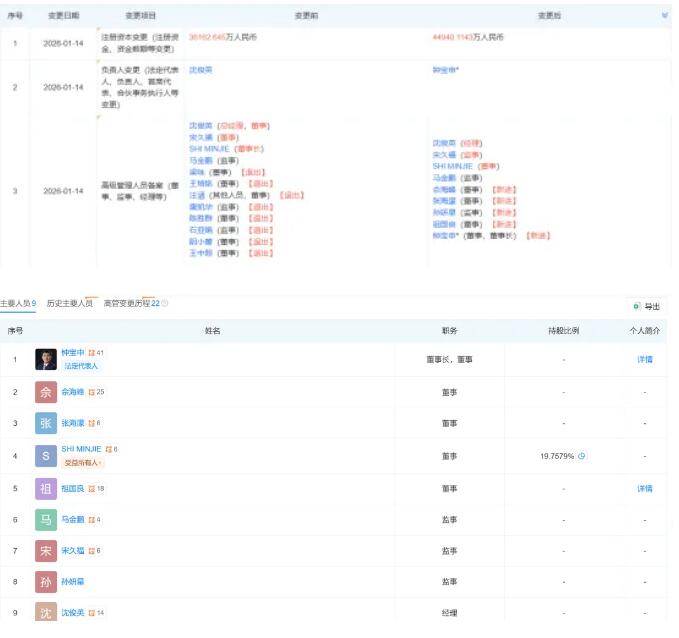Click the 沈 avatar icon for 沈俊英
Viewport: 679px width, 638px height.
tap(46, 613)
